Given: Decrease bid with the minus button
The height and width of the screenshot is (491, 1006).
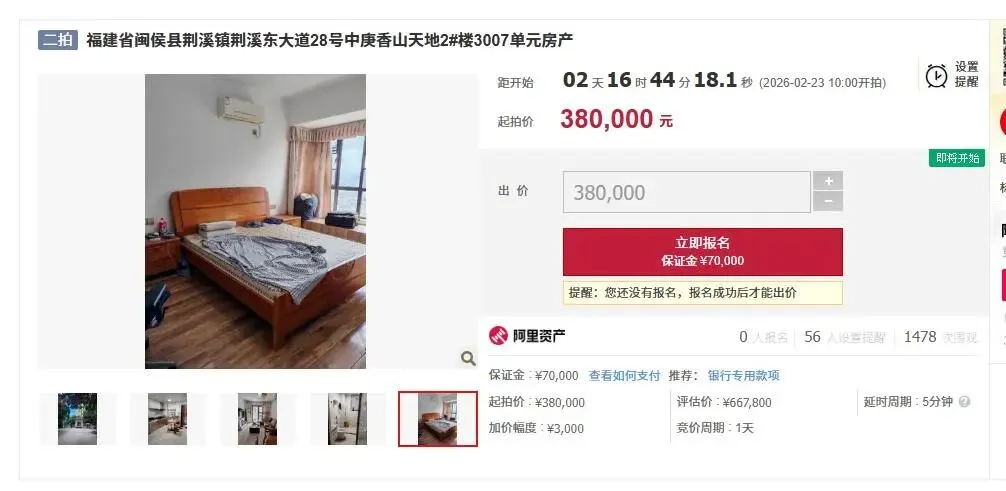Looking at the screenshot, I should 828,202.
